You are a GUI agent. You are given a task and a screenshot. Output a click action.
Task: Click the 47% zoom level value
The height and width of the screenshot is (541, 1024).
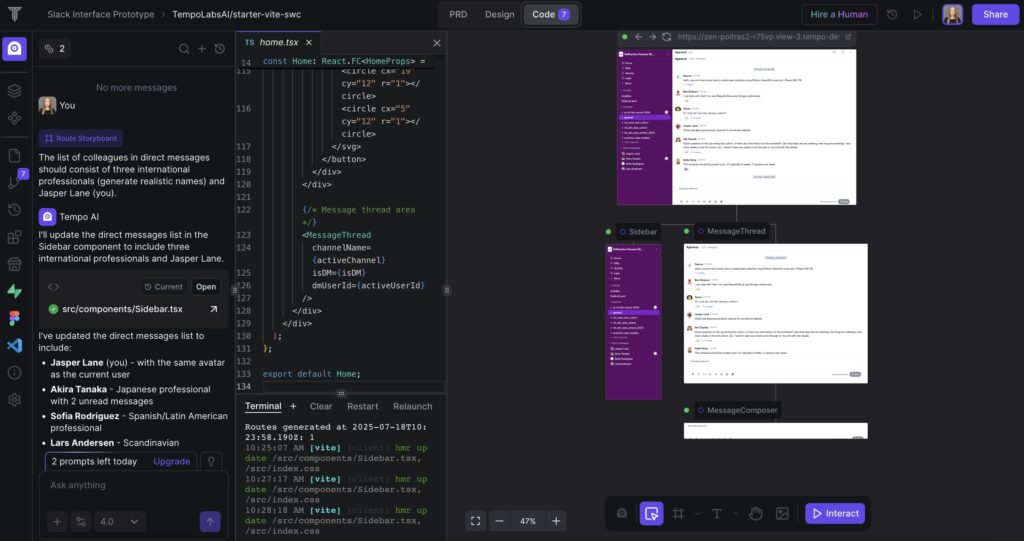coord(528,521)
